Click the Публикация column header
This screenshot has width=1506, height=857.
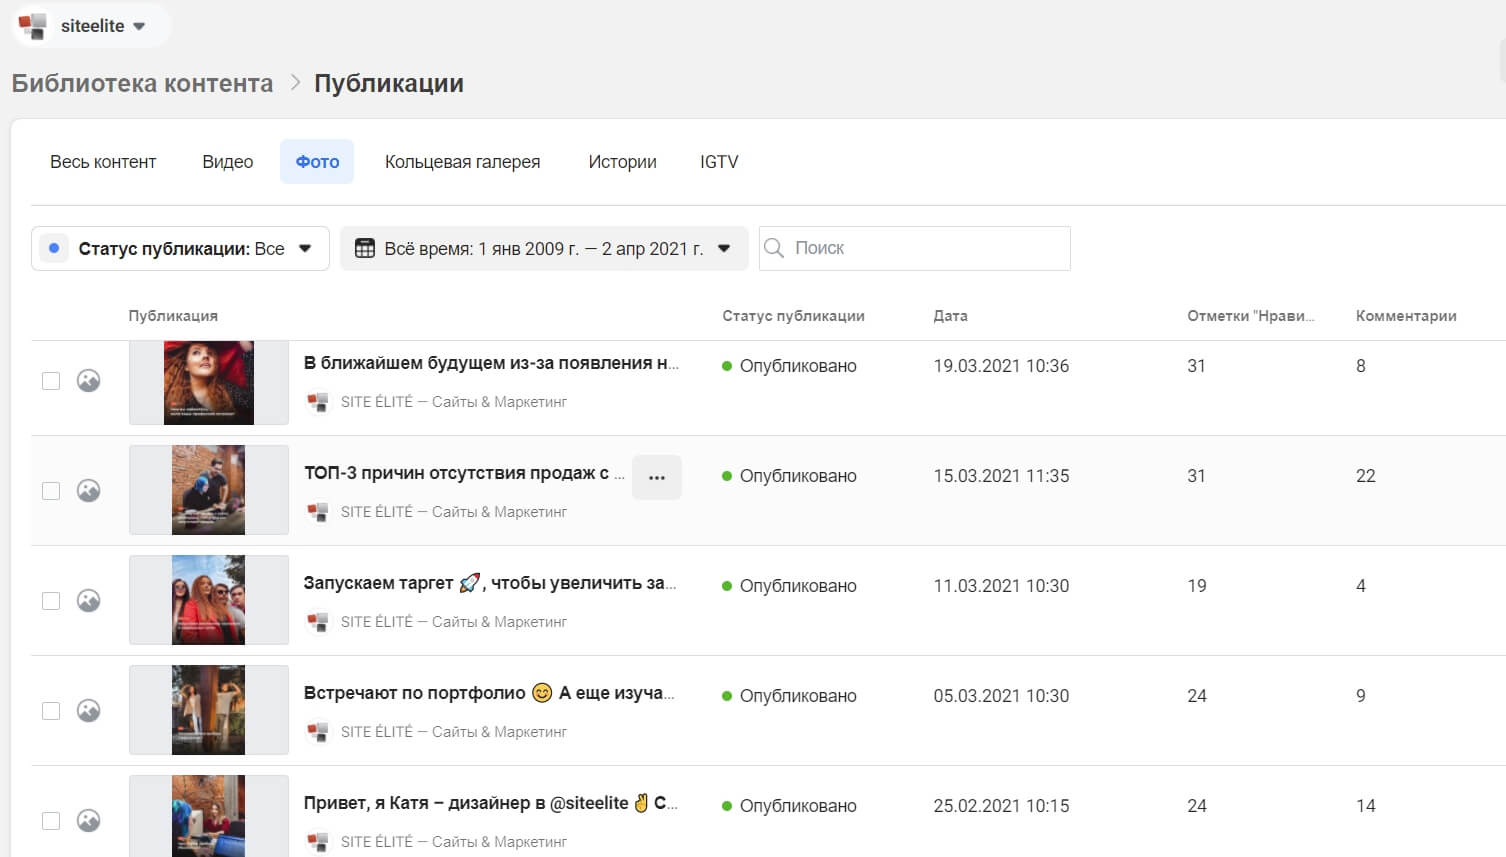pos(173,316)
